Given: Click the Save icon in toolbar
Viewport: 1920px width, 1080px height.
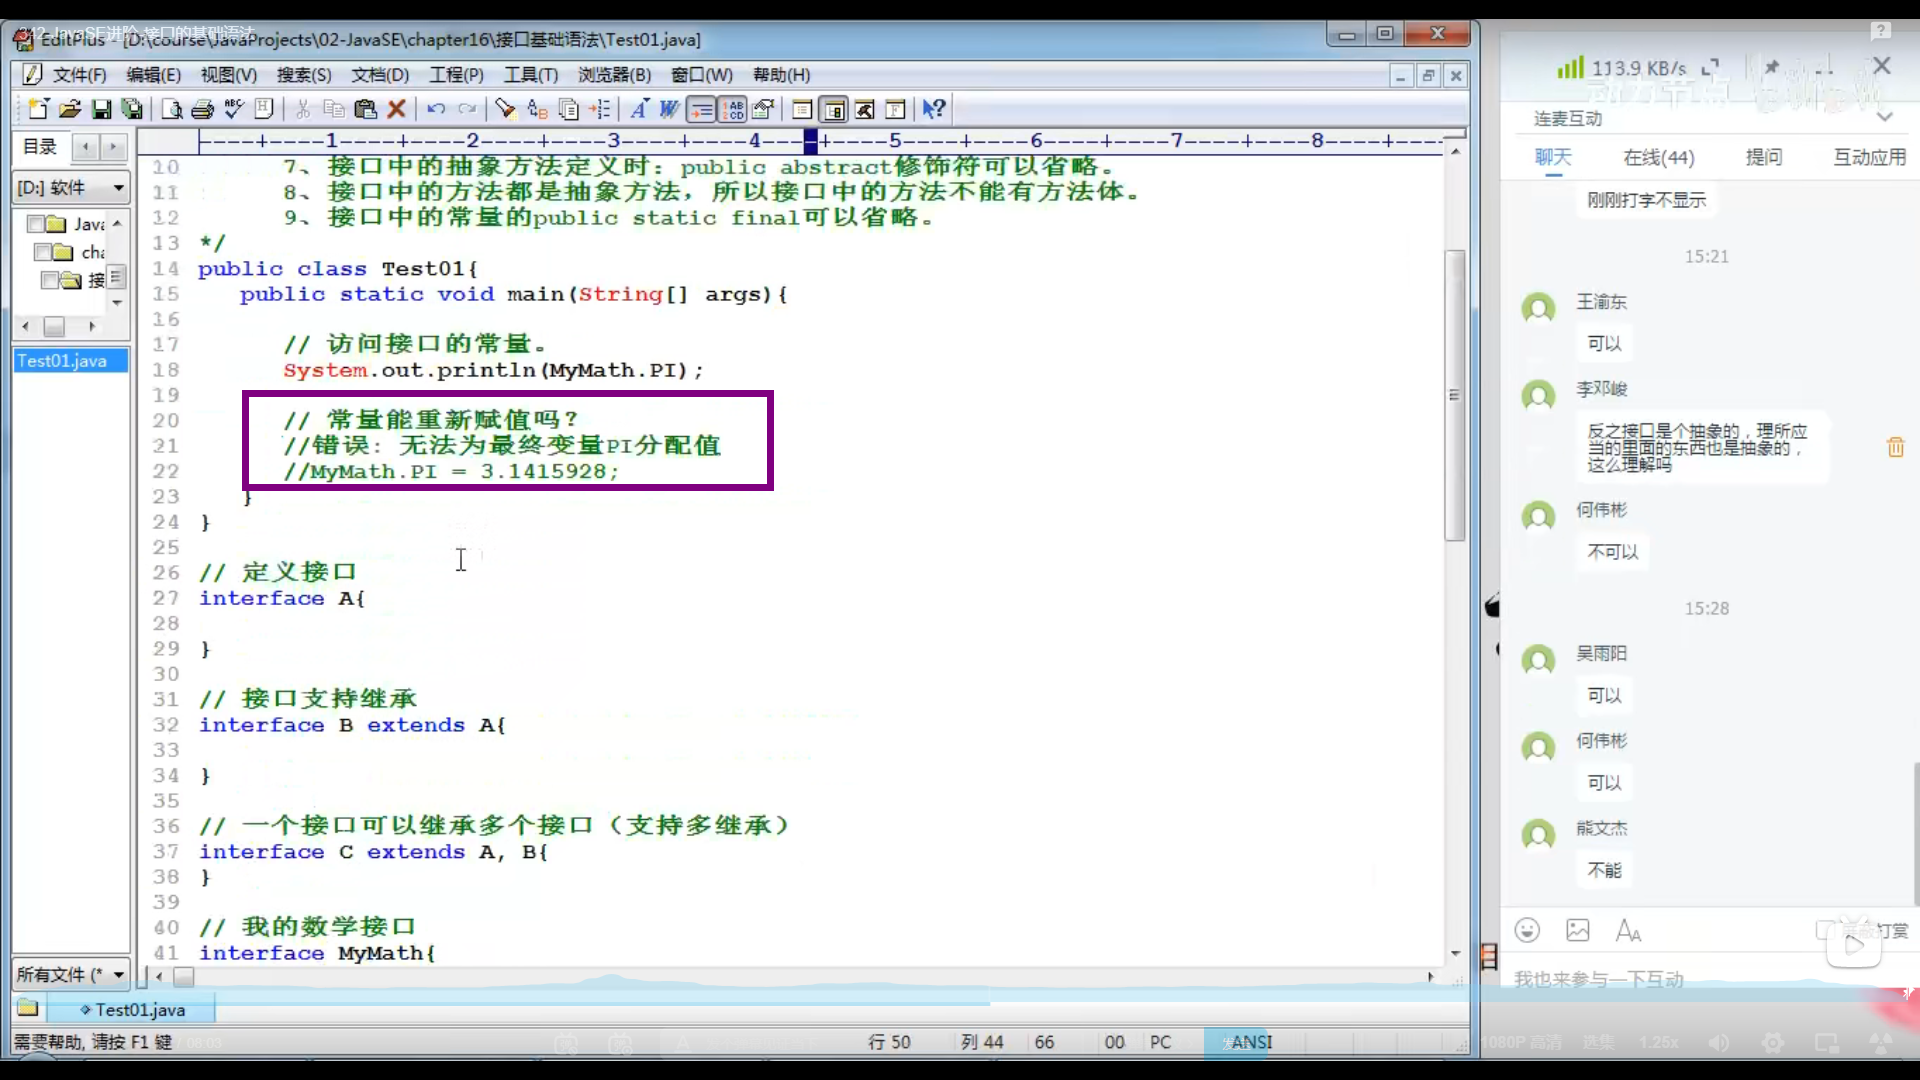Looking at the screenshot, I should 101,109.
